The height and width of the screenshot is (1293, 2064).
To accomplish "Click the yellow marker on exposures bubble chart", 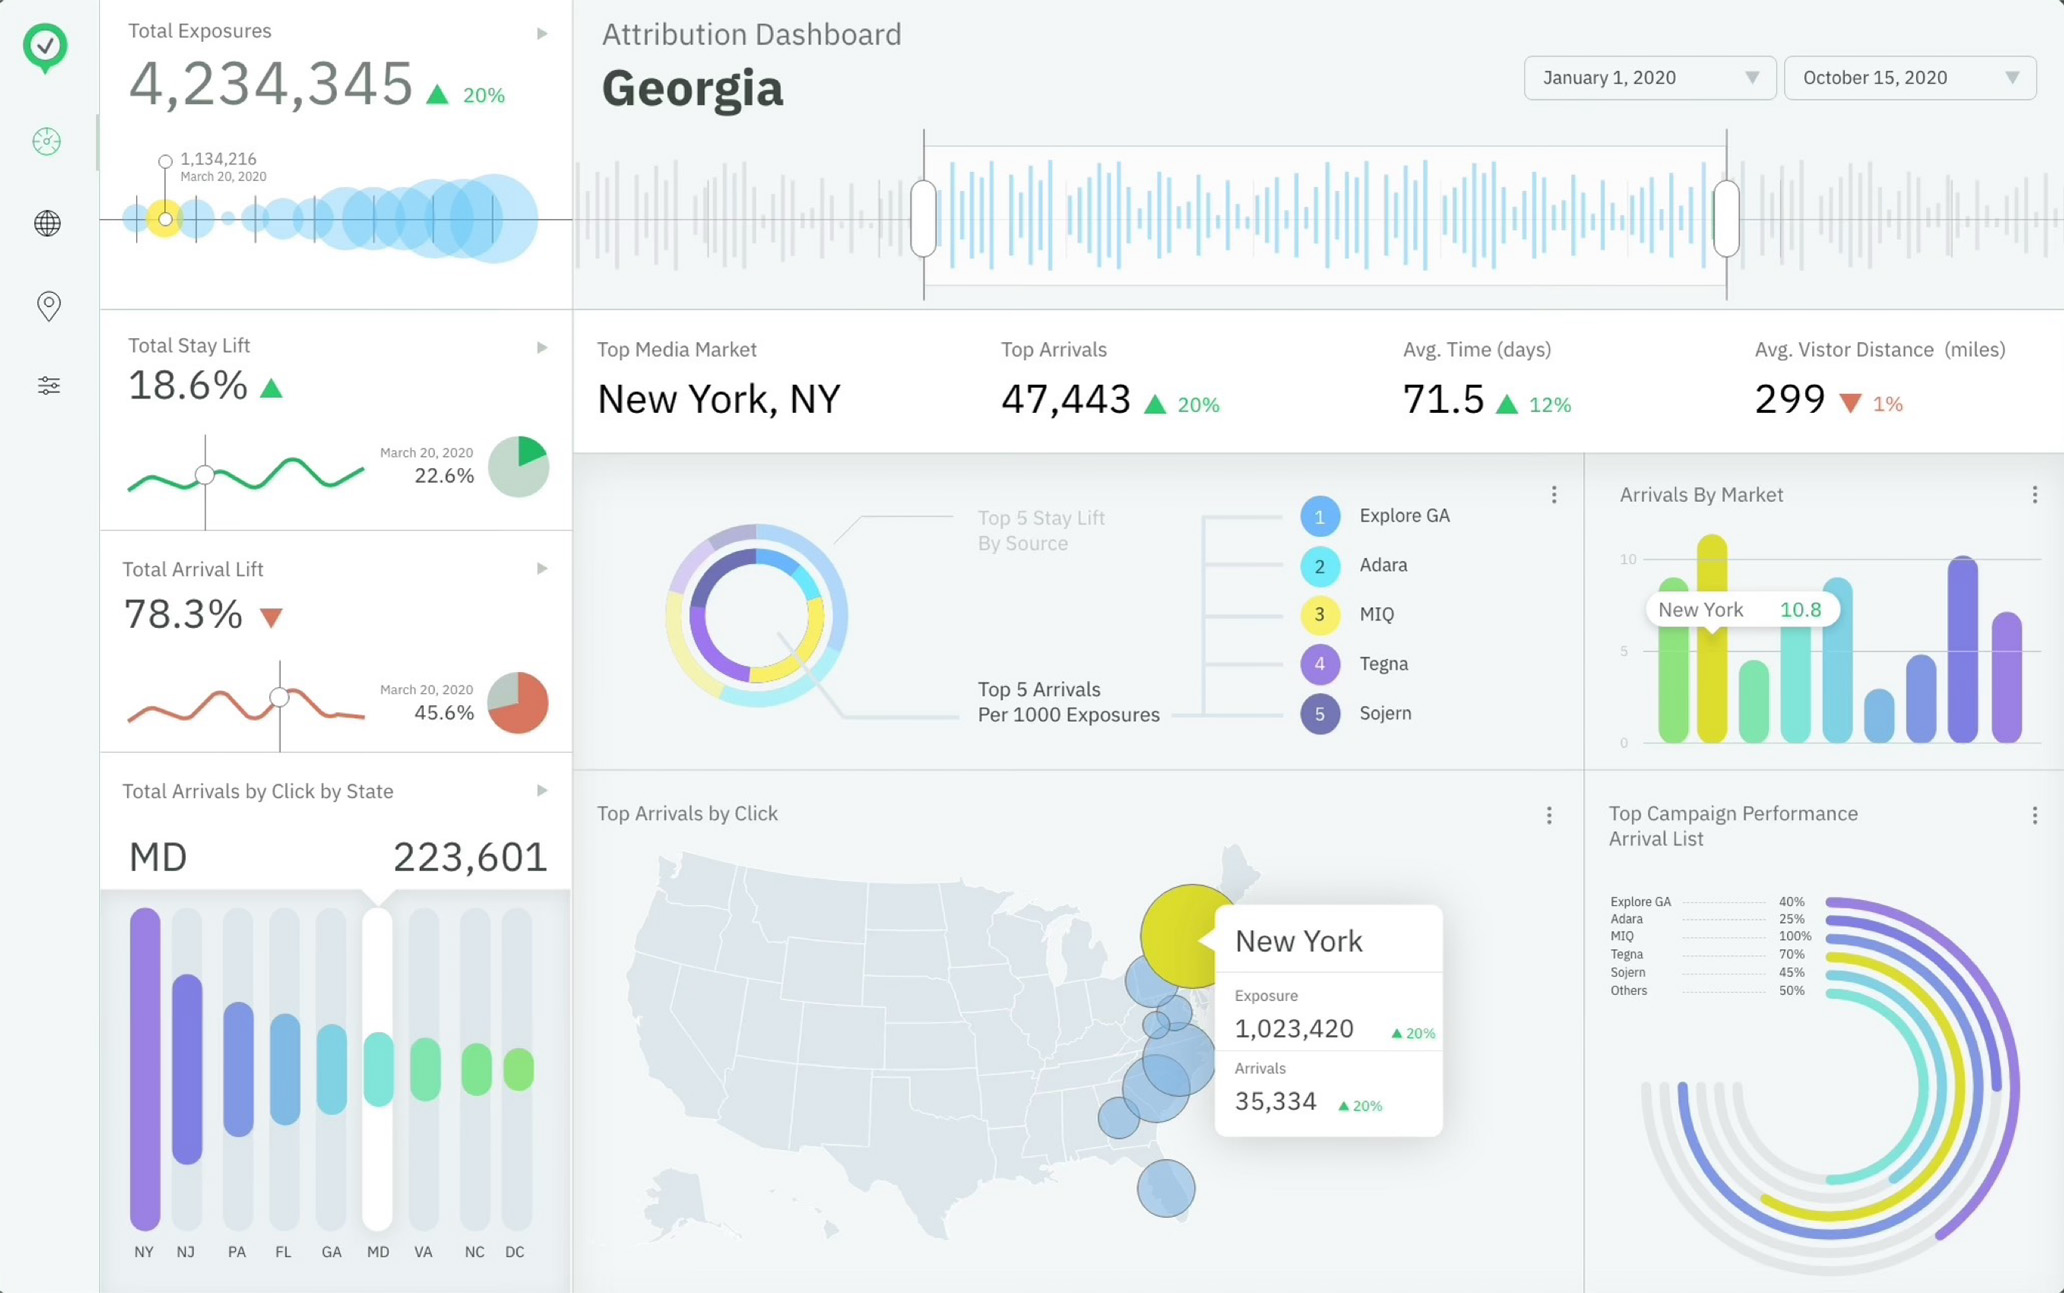I will tap(165, 218).
